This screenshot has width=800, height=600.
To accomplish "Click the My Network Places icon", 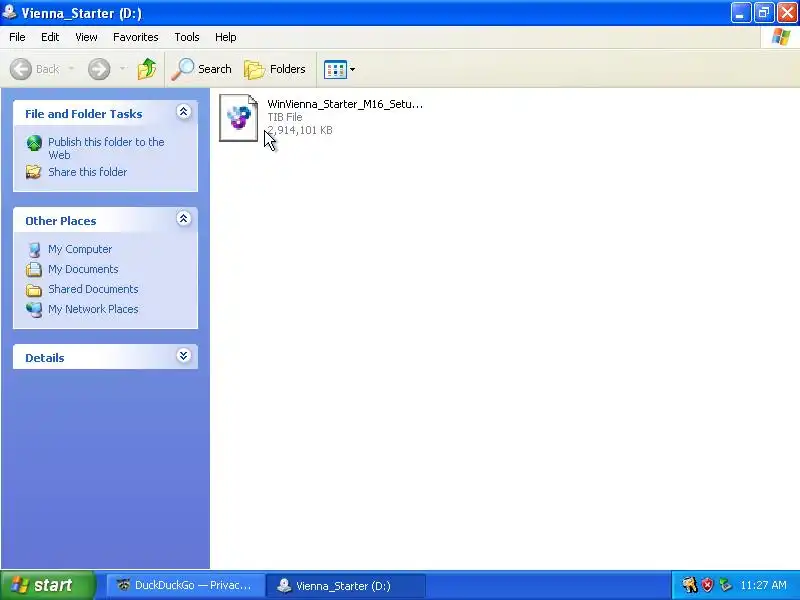I will tap(34, 309).
